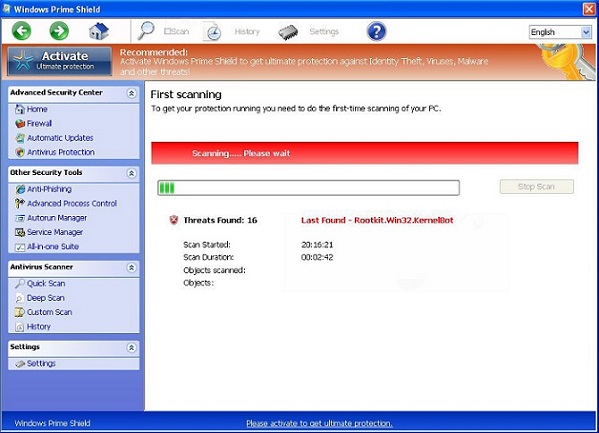
Task: Collapse the Antivirus Scanner panel
Action: [131, 268]
